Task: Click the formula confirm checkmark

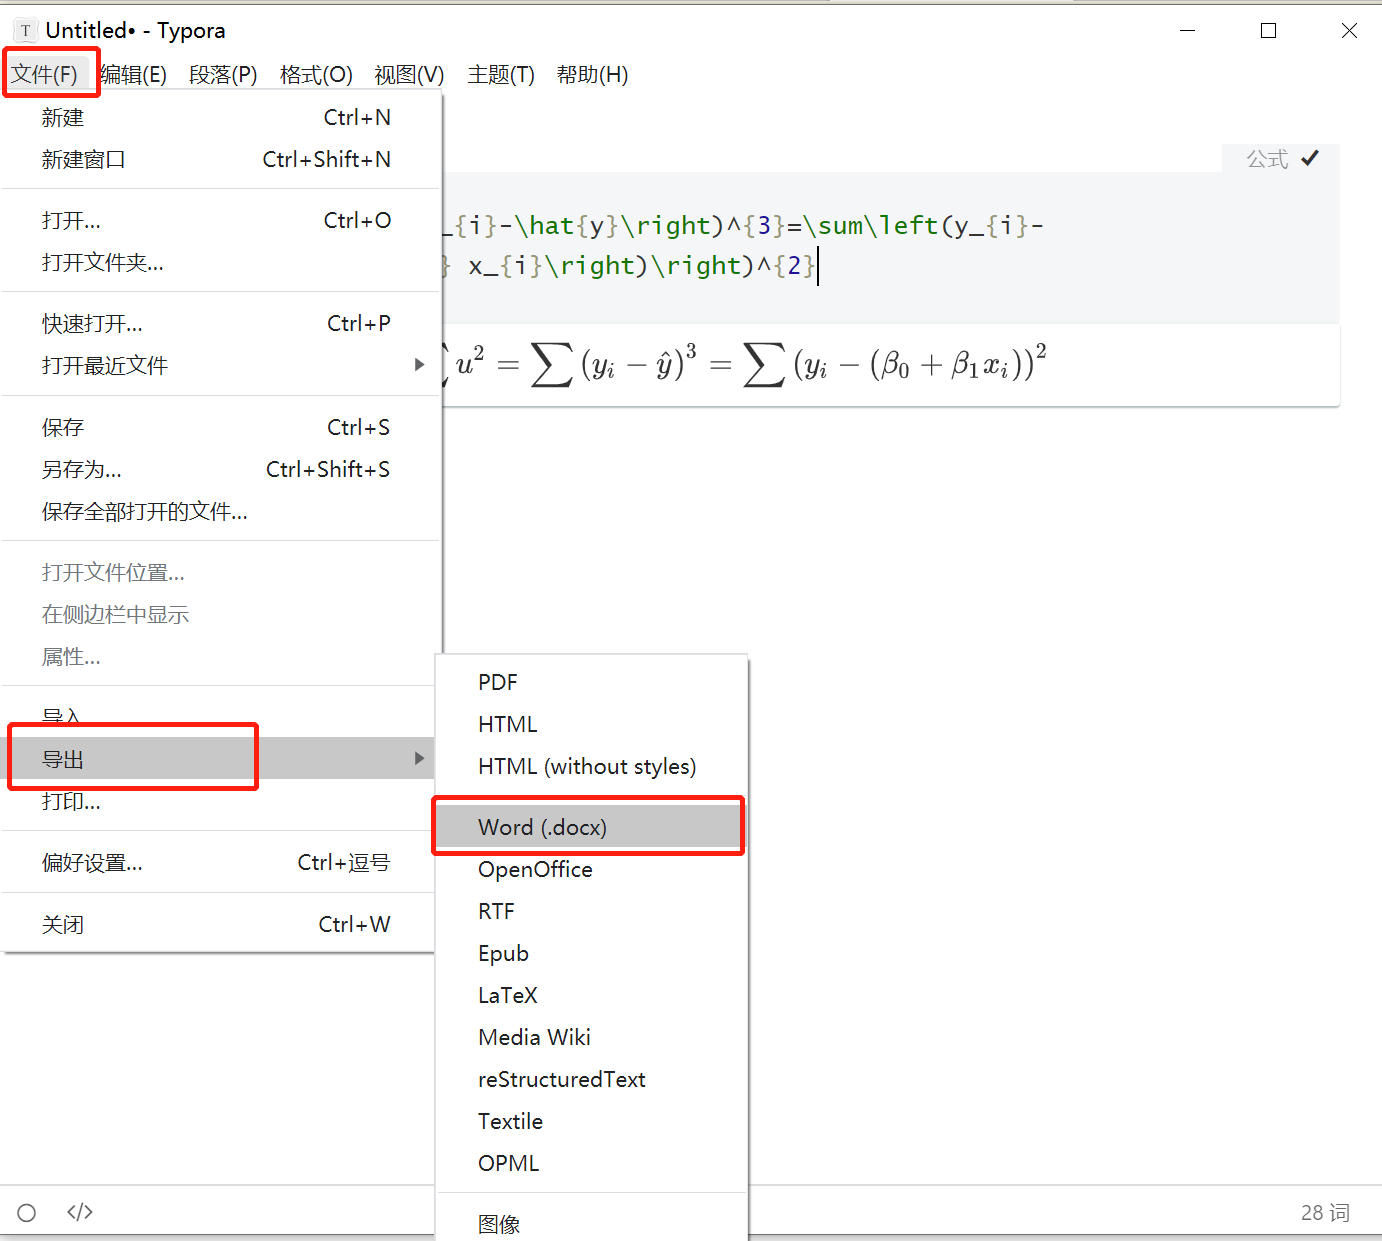Action: pos(1310,157)
